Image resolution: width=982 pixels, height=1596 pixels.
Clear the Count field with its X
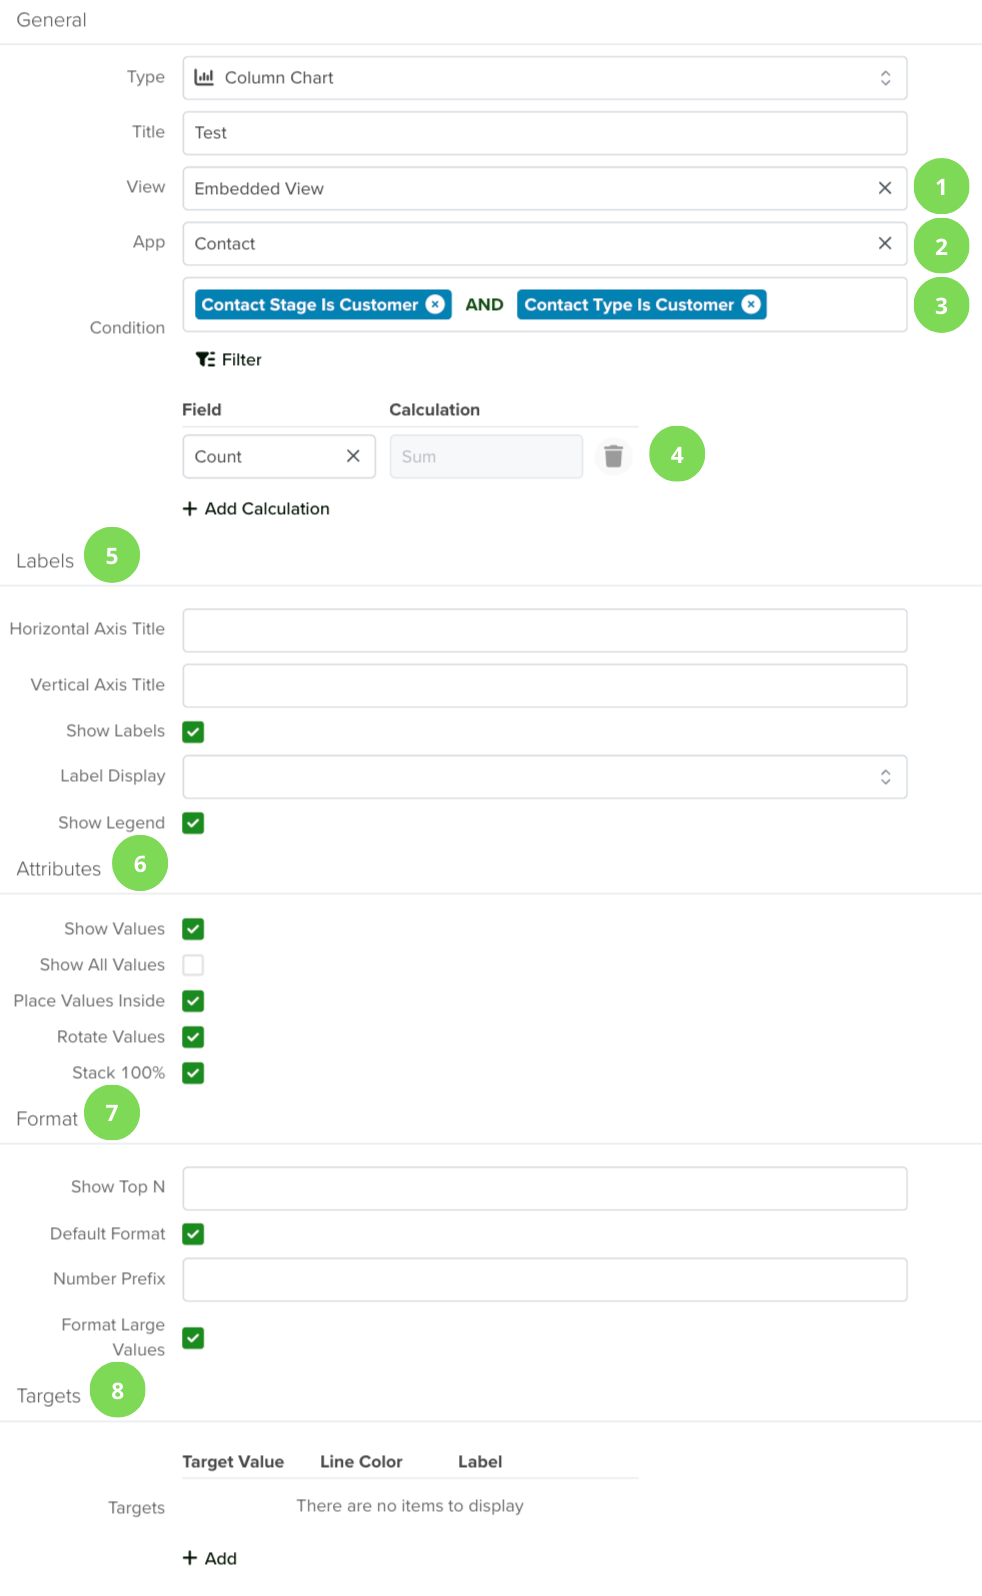click(x=353, y=456)
